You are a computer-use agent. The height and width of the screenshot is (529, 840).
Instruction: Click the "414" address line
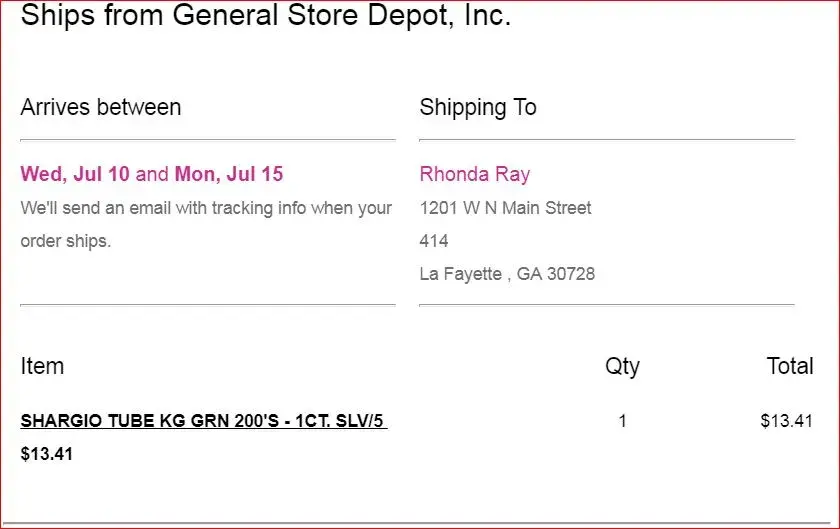click(x=434, y=241)
